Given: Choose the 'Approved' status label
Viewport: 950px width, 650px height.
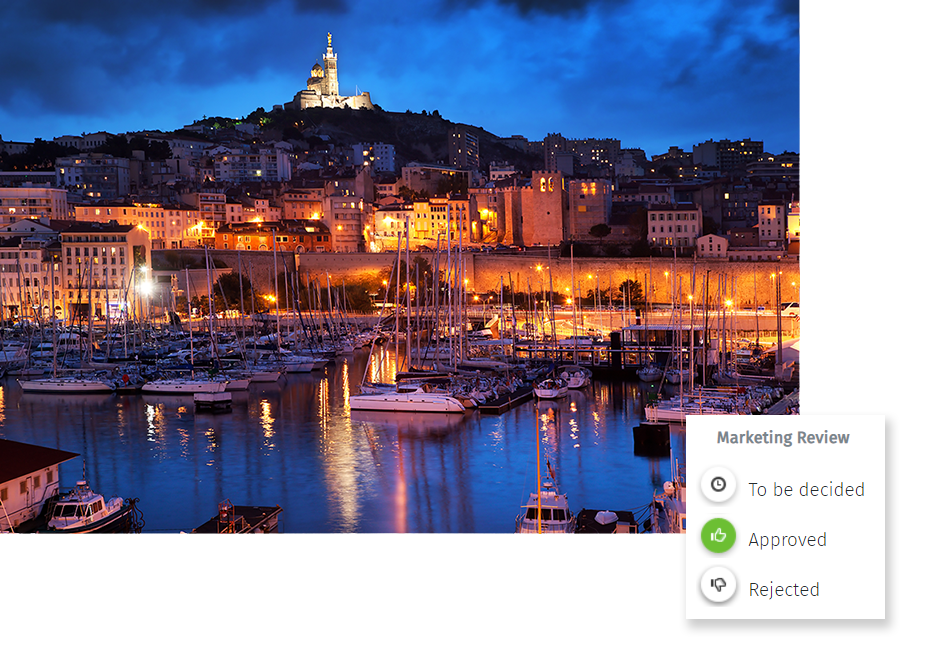Looking at the screenshot, I should pos(787,540).
